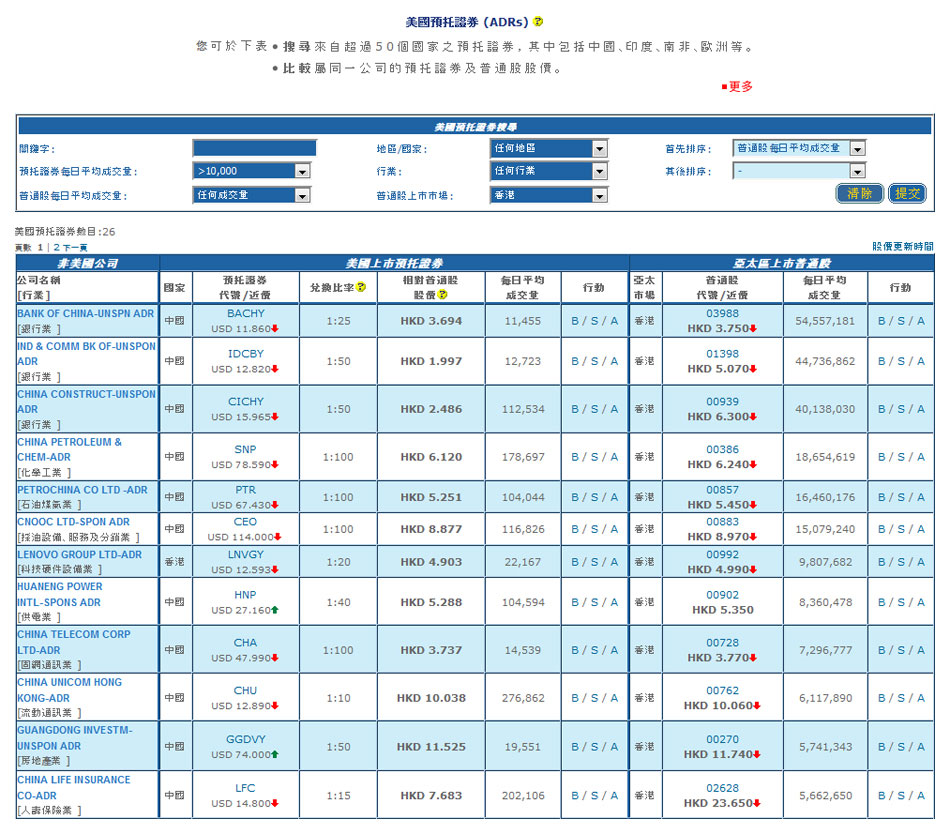Screen dimensions: 950x825
Task: Open the 普通股上市市場 dropdown showing 香港
Action: pos(548,195)
